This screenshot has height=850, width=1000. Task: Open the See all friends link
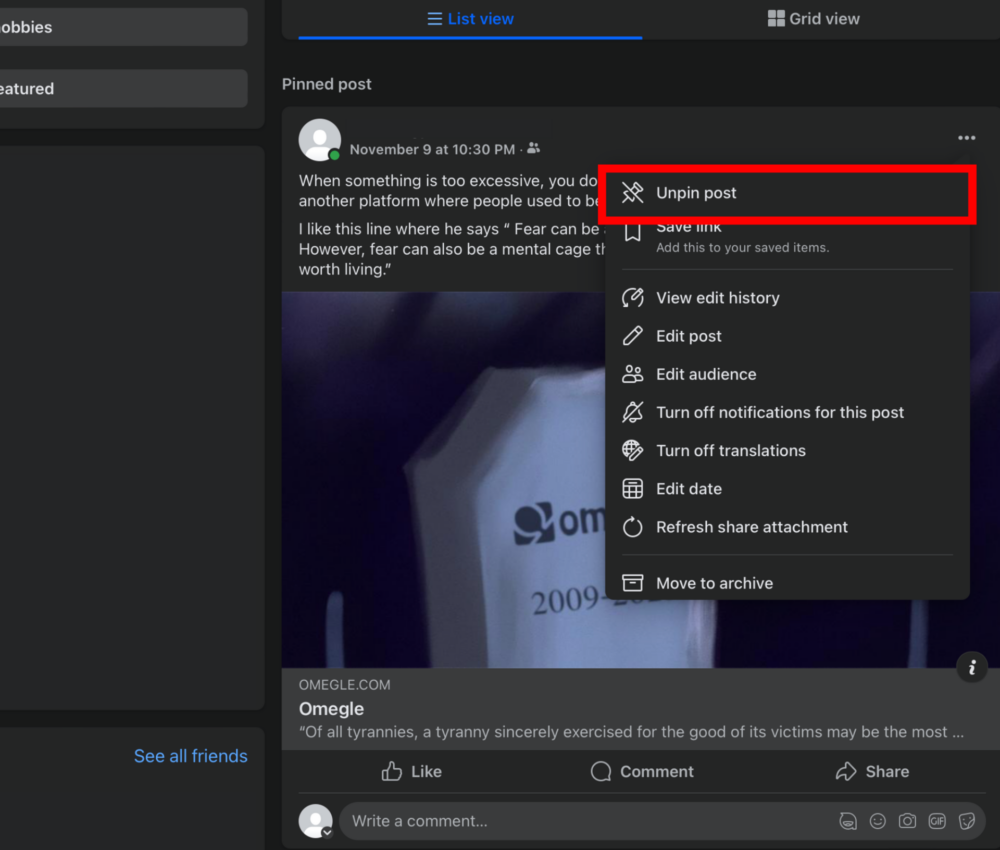point(190,756)
